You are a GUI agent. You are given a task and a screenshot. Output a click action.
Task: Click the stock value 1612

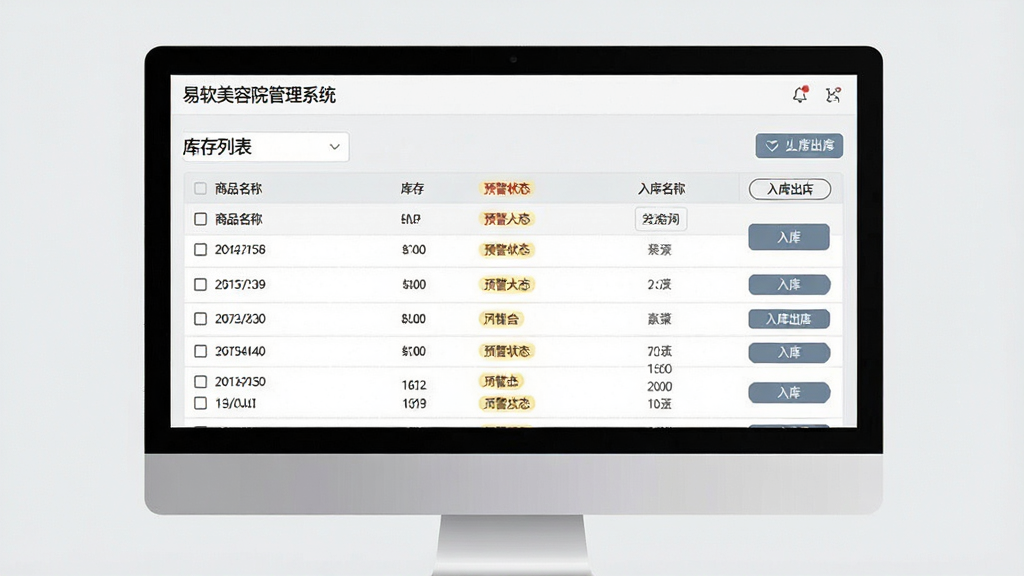pyautogui.click(x=414, y=385)
